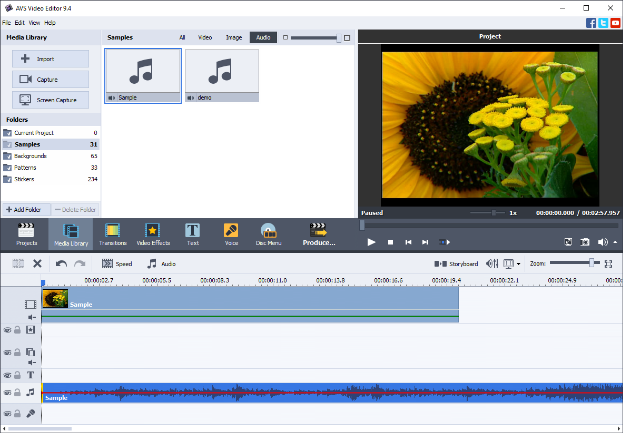Viewport: 624px width, 434px height.
Task: Click the Projects icon
Action: [x=27, y=235]
